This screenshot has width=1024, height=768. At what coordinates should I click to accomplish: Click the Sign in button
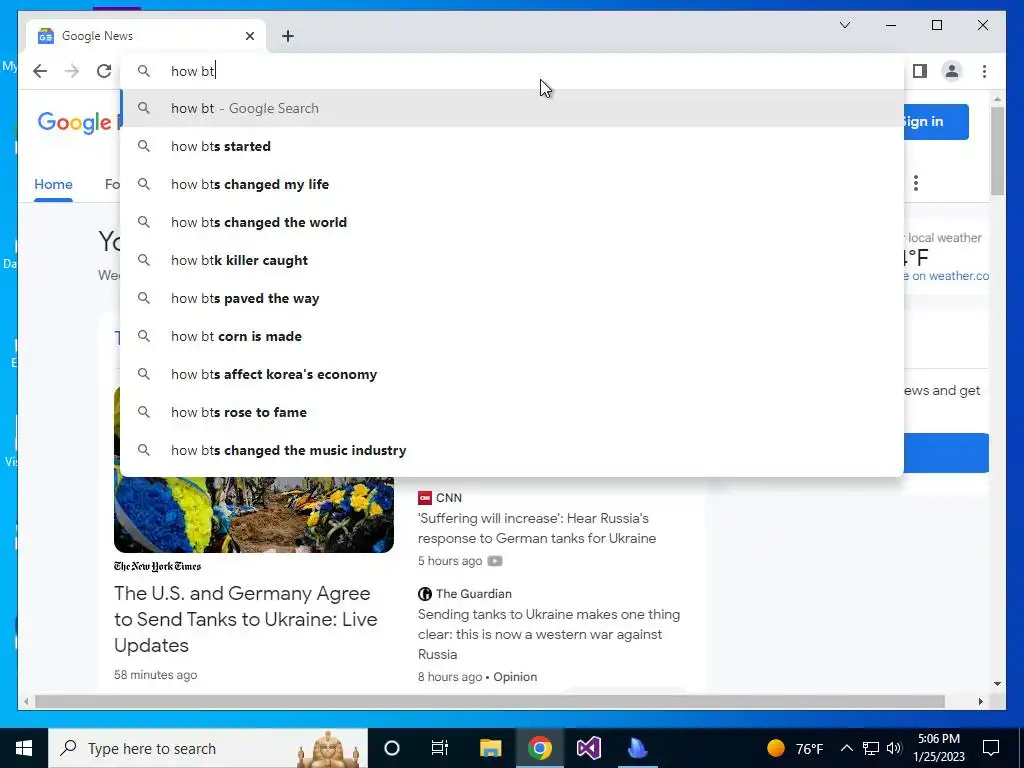(936, 121)
